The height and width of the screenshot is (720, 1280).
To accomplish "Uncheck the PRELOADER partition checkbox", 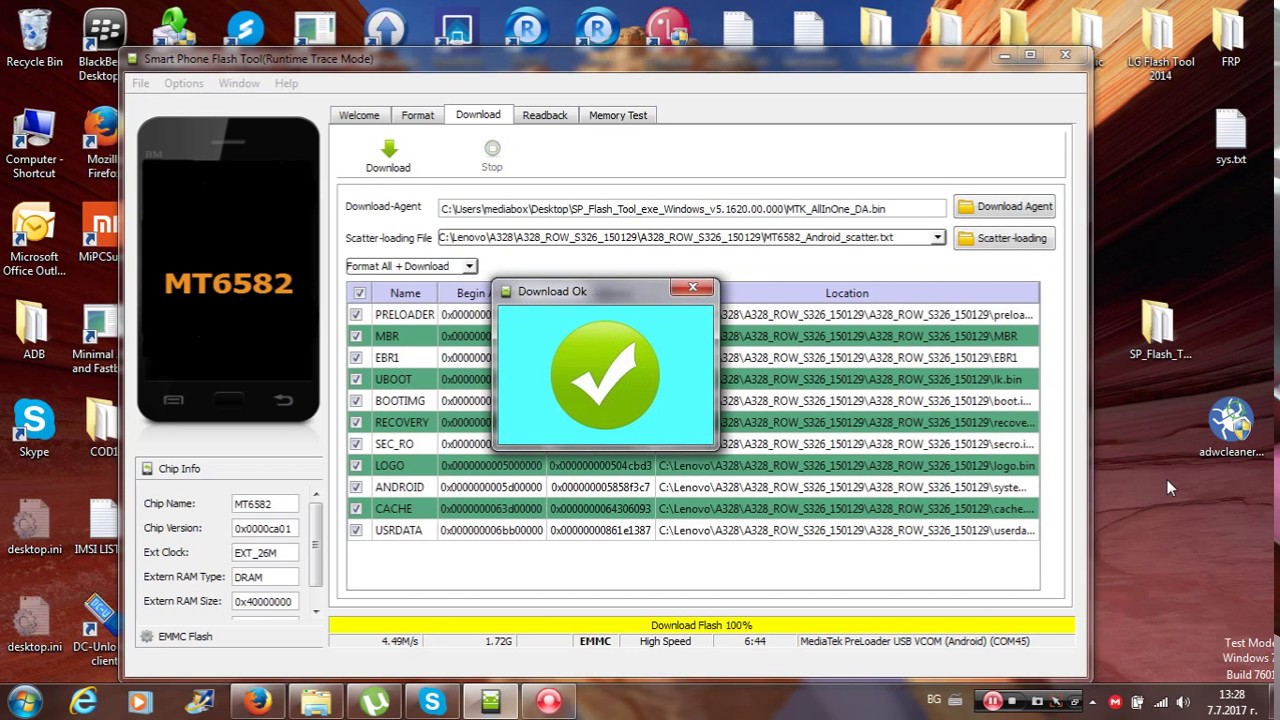I will pyautogui.click(x=356, y=314).
